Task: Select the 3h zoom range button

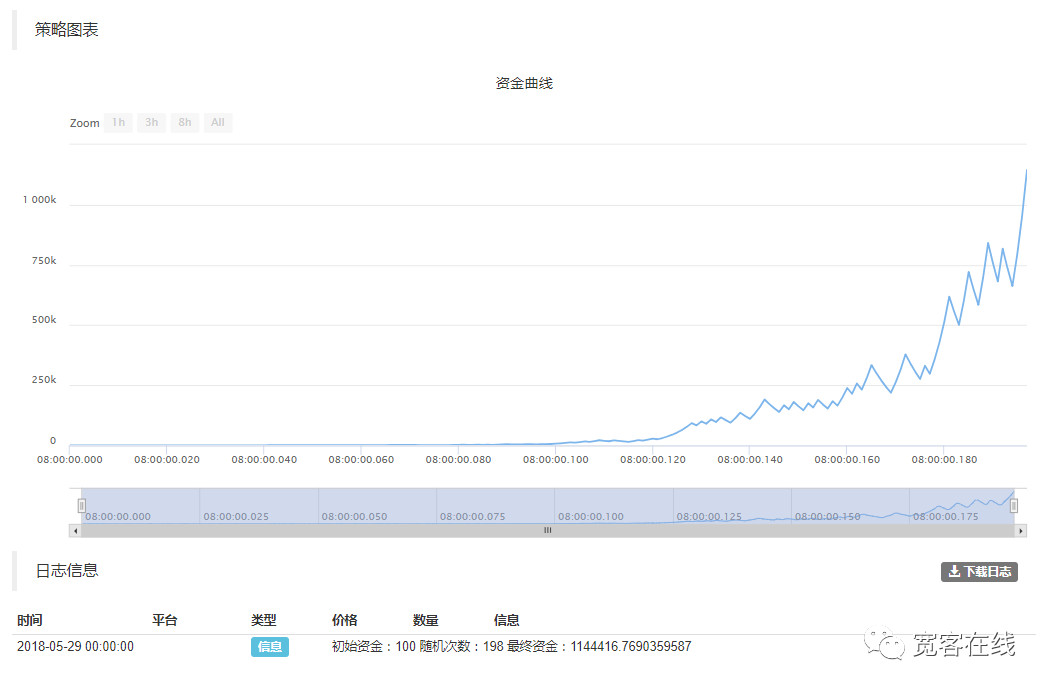Action: coord(151,123)
